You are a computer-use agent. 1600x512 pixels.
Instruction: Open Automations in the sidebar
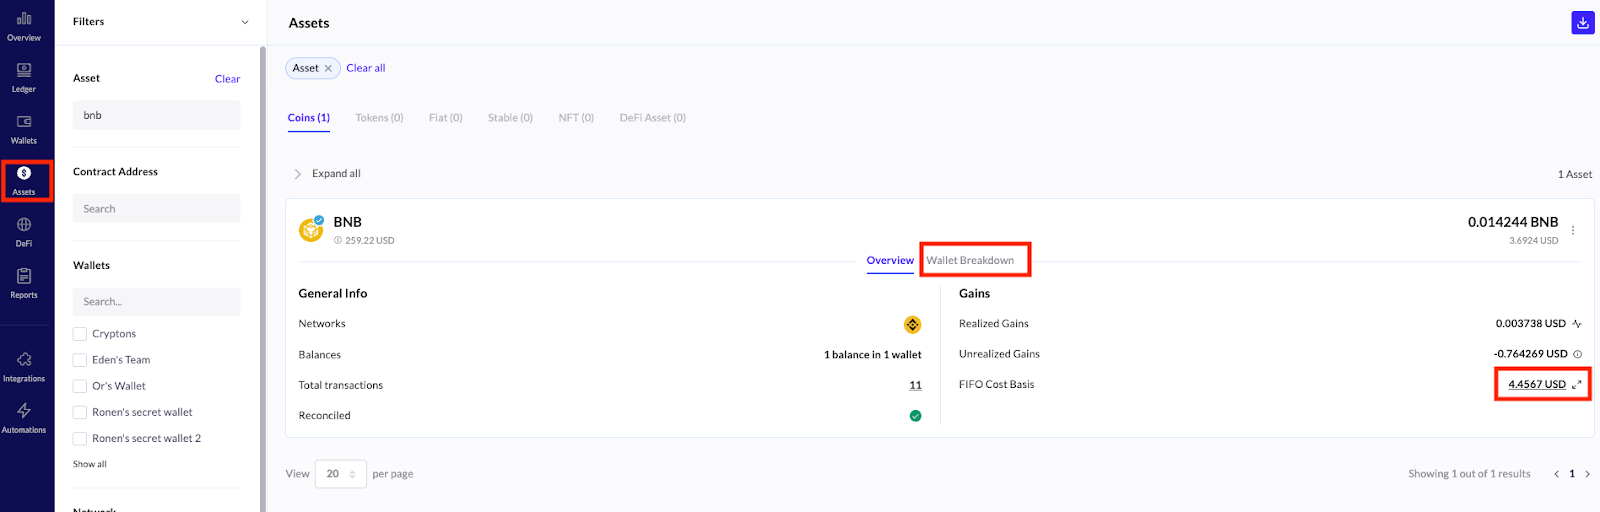point(24,417)
